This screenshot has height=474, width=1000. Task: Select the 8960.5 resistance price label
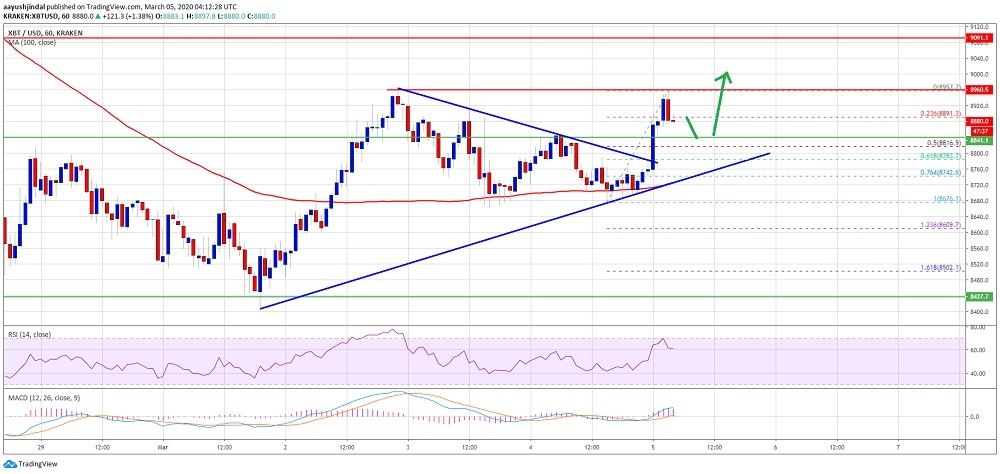(979, 90)
